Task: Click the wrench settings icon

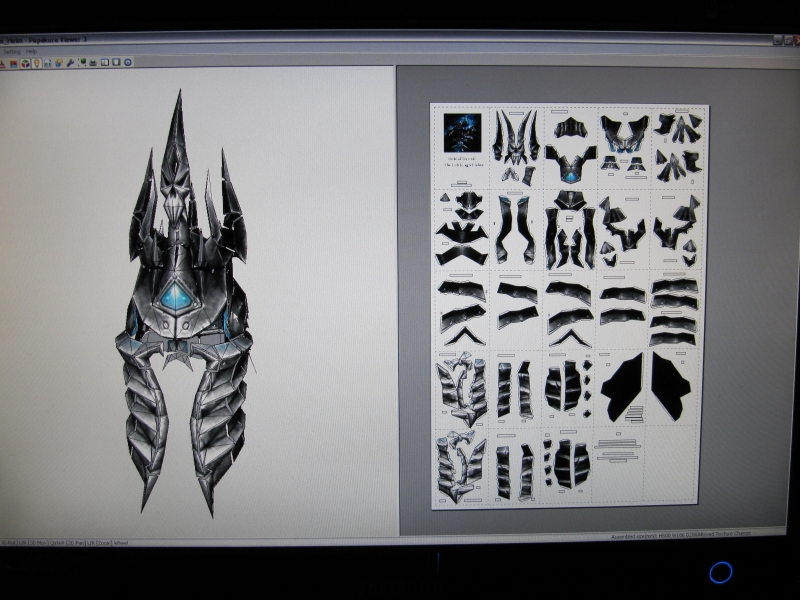Action: pyautogui.click(x=70, y=63)
